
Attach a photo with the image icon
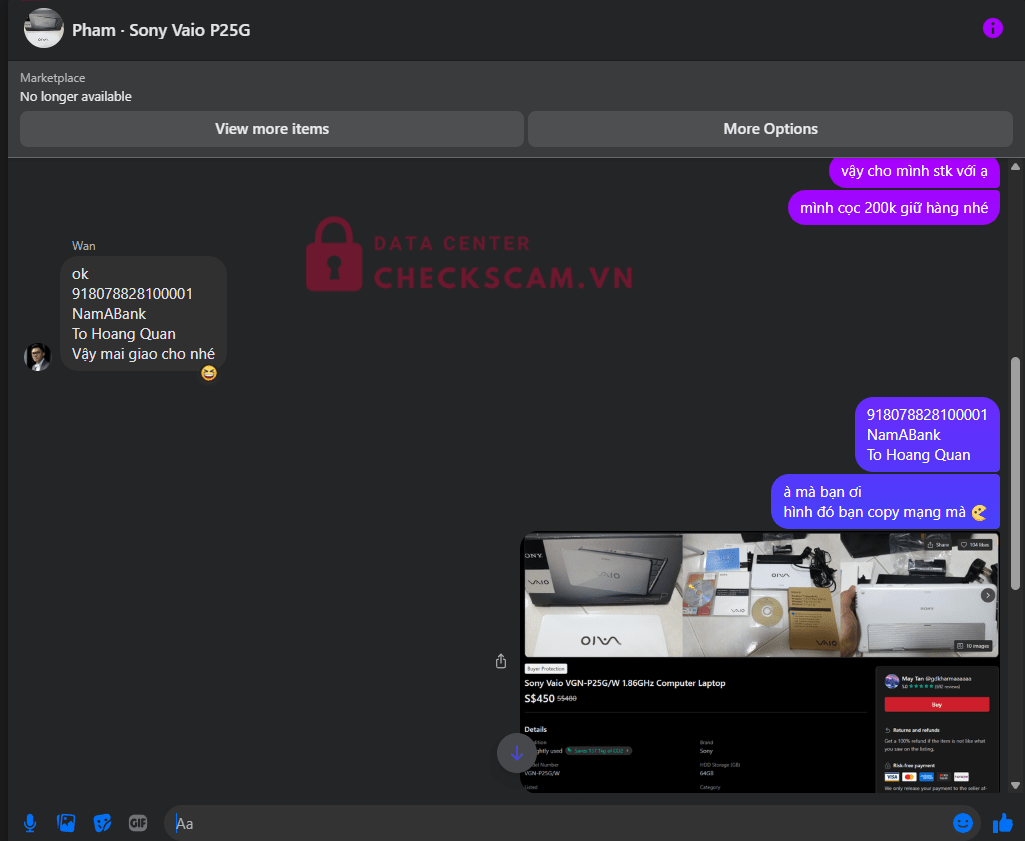[x=66, y=823]
